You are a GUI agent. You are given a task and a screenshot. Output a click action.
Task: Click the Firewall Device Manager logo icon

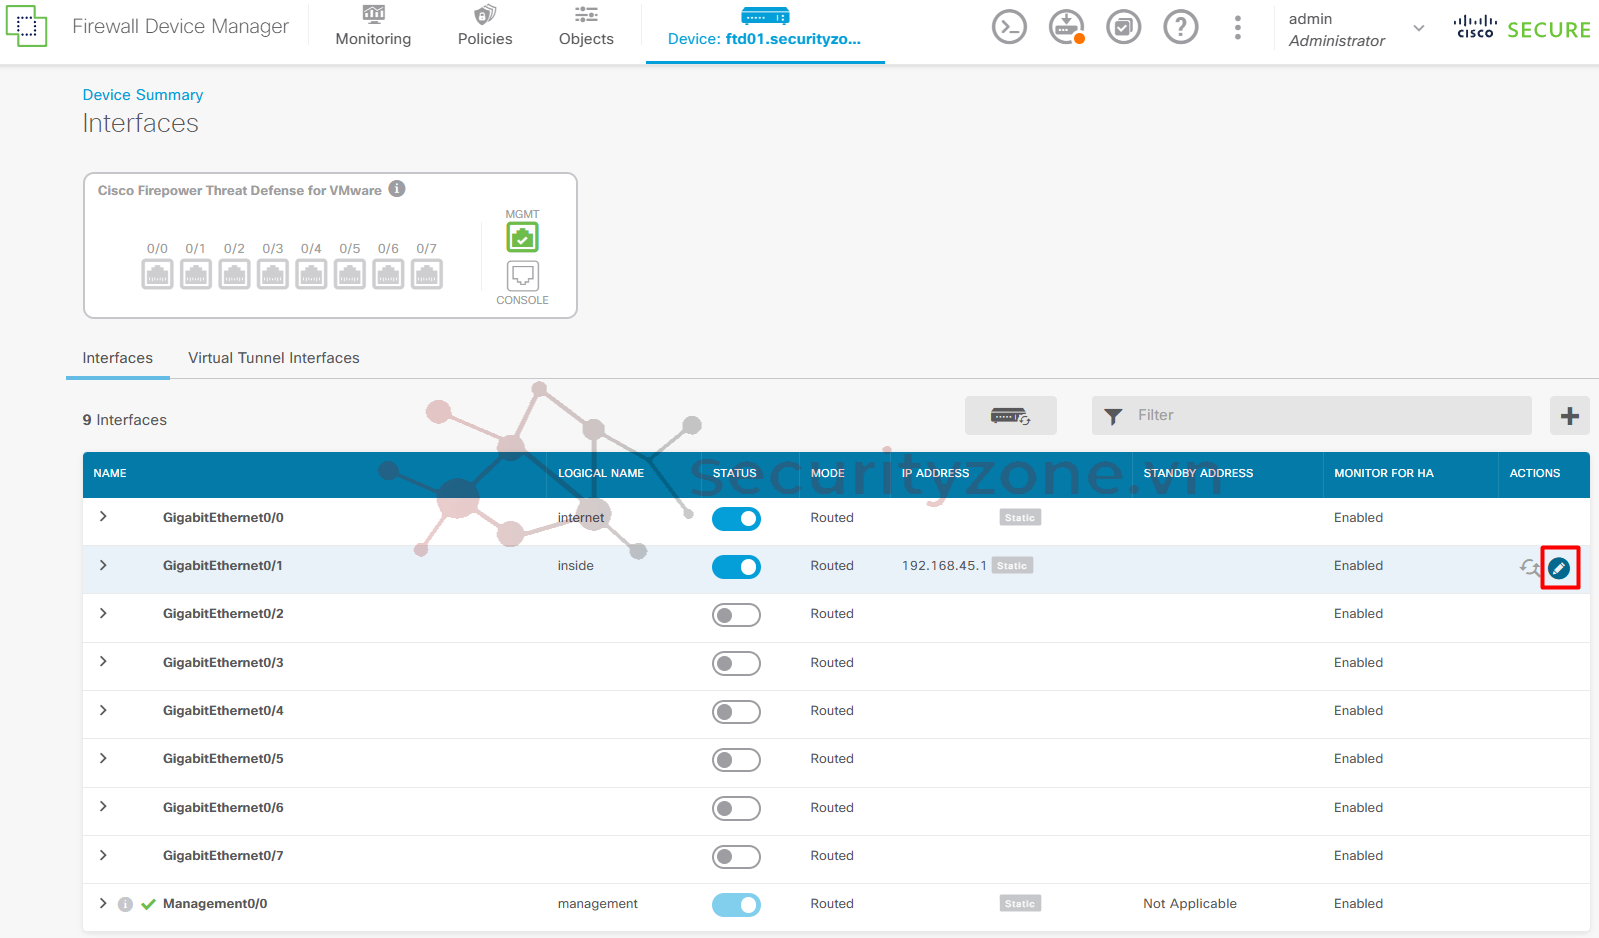(26, 26)
